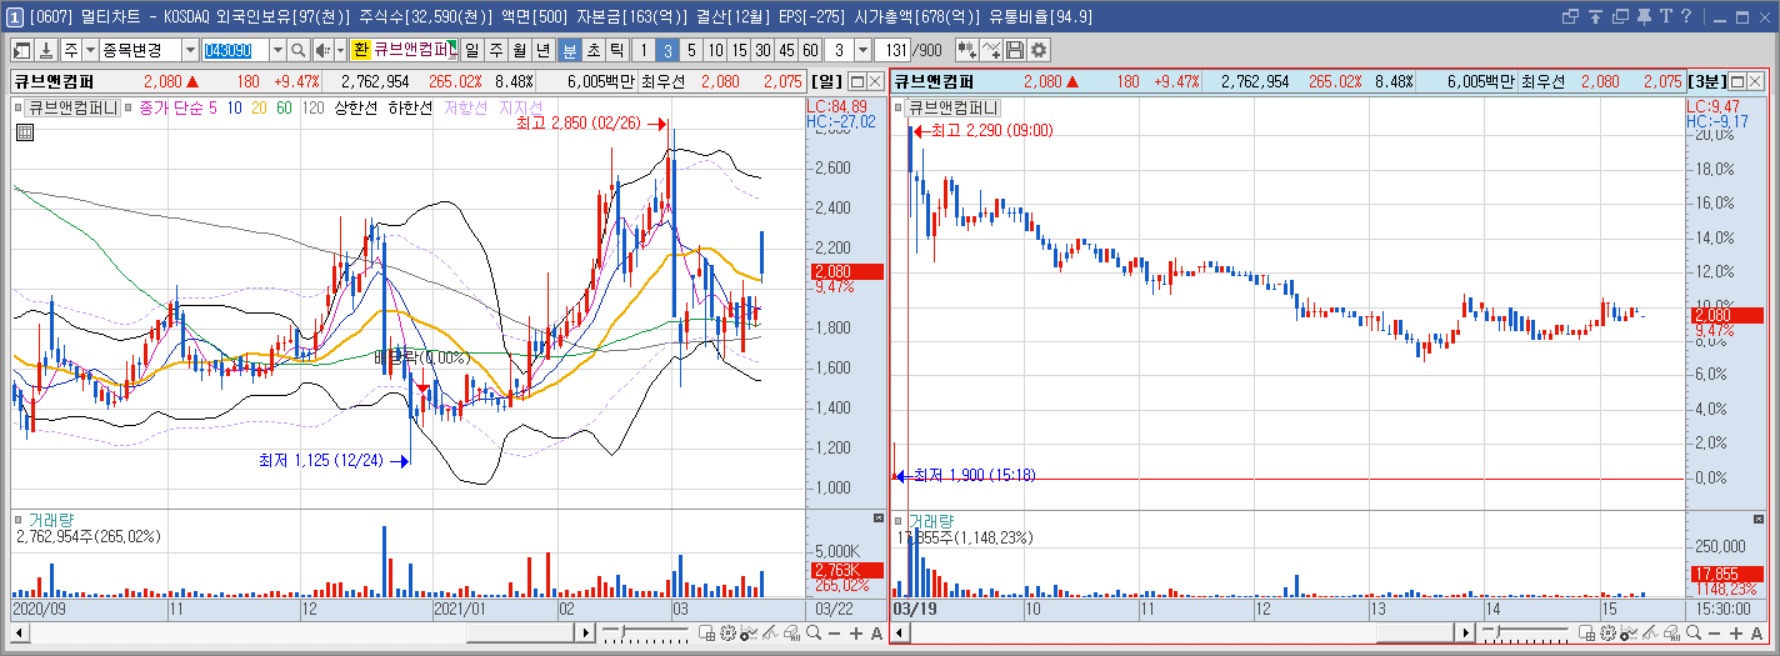Maximize the 3분 chart pane
This screenshot has width=1780, height=656.
(x=1738, y=82)
